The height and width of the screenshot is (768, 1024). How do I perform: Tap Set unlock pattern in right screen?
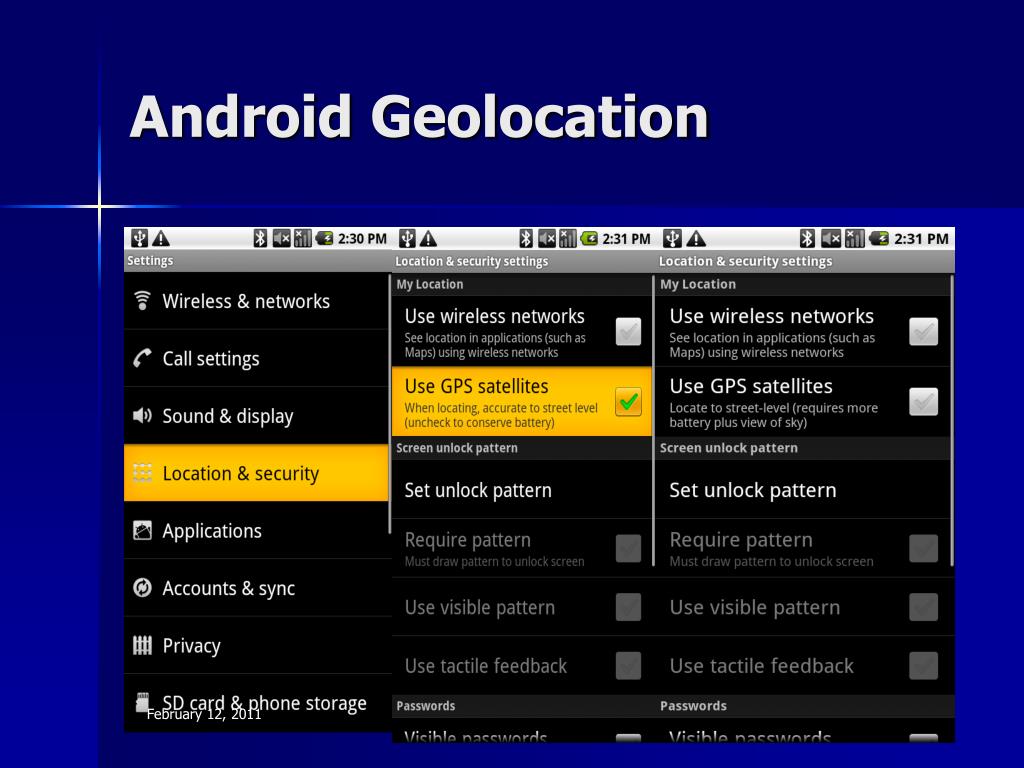(805, 490)
